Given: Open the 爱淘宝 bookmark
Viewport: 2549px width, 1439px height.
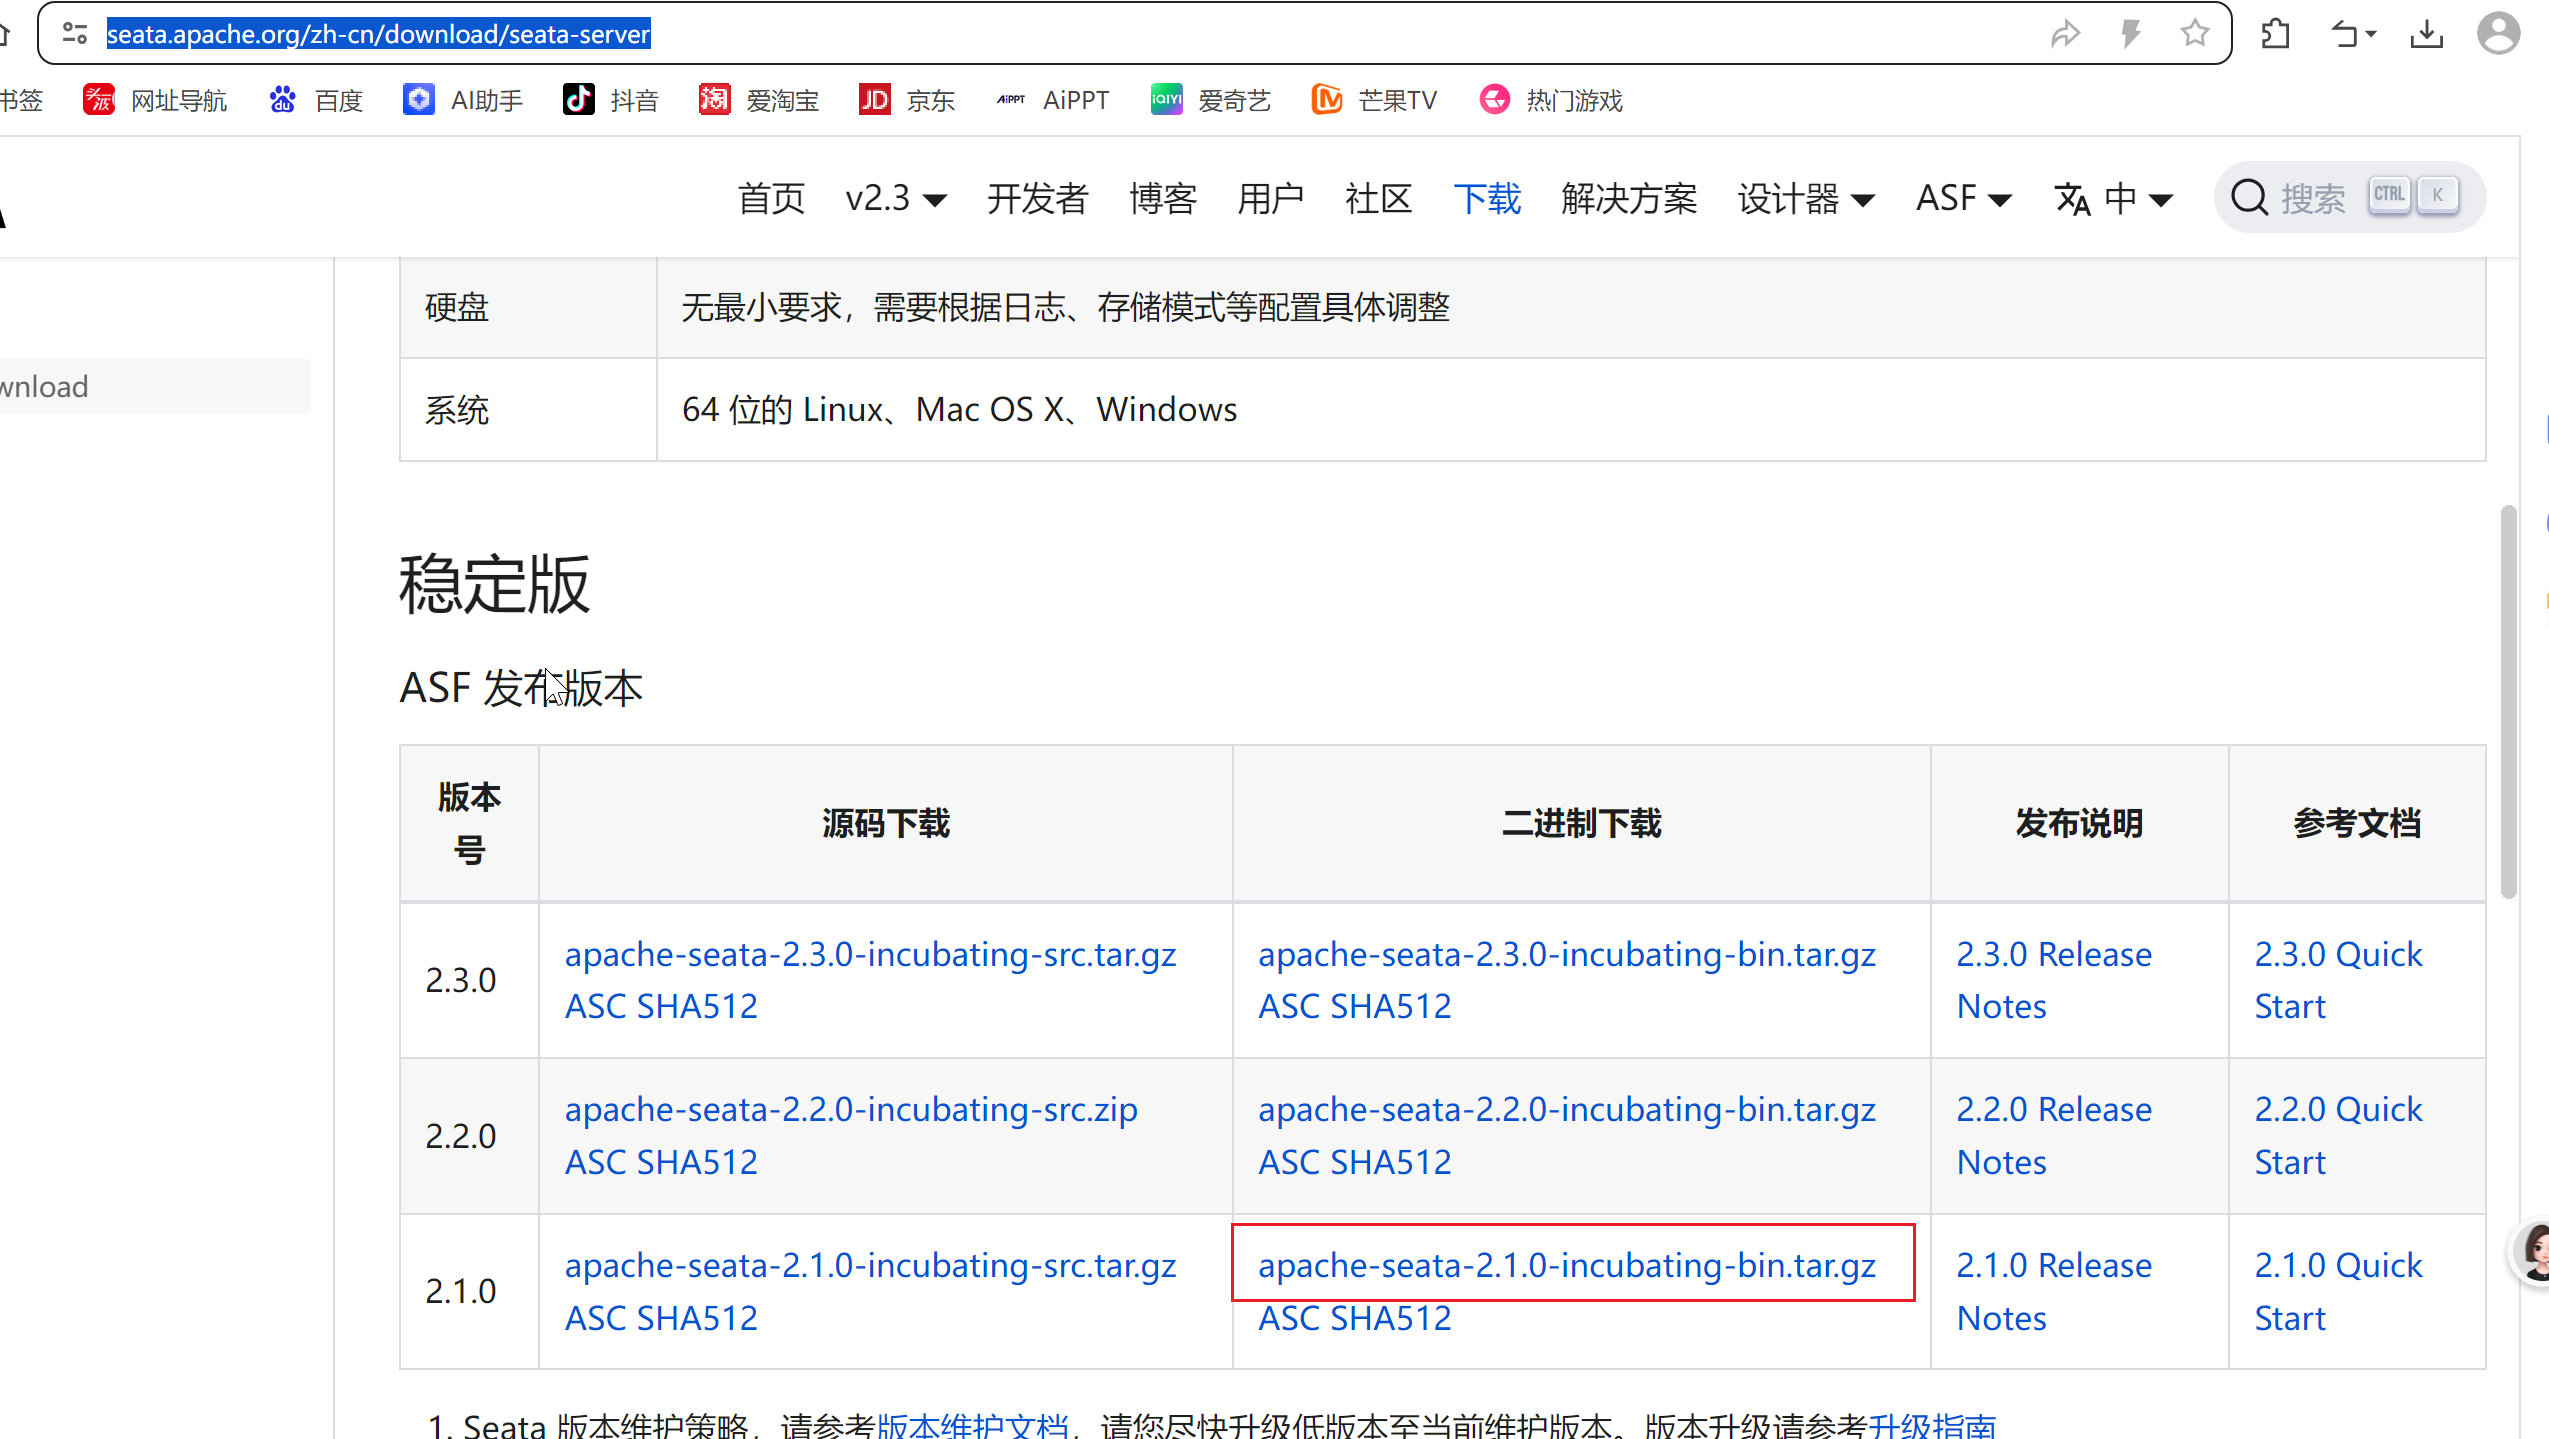Looking at the screenshot, I should pos(759,100).
